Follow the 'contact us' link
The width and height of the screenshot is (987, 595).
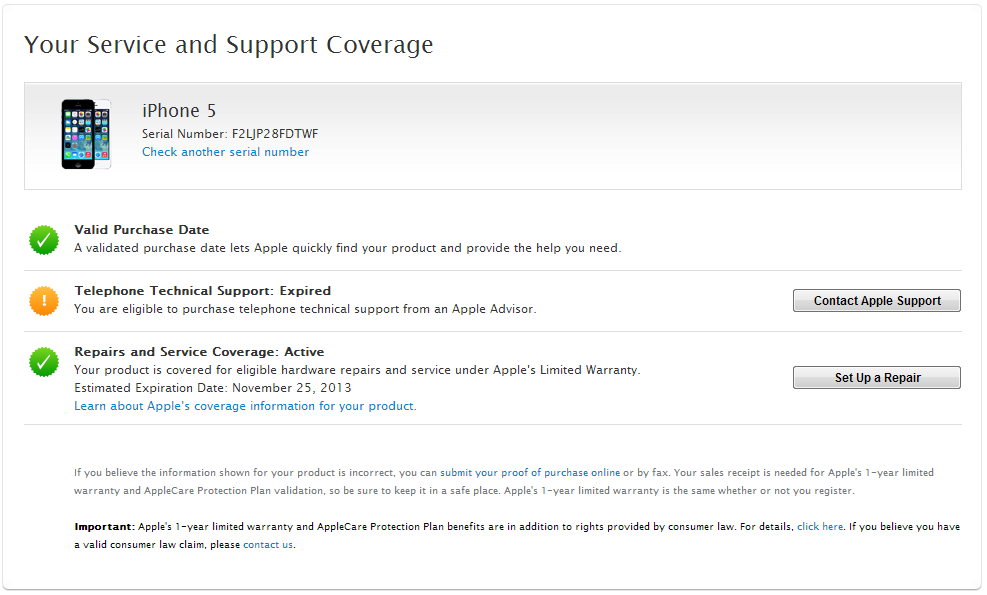point(268,545)
